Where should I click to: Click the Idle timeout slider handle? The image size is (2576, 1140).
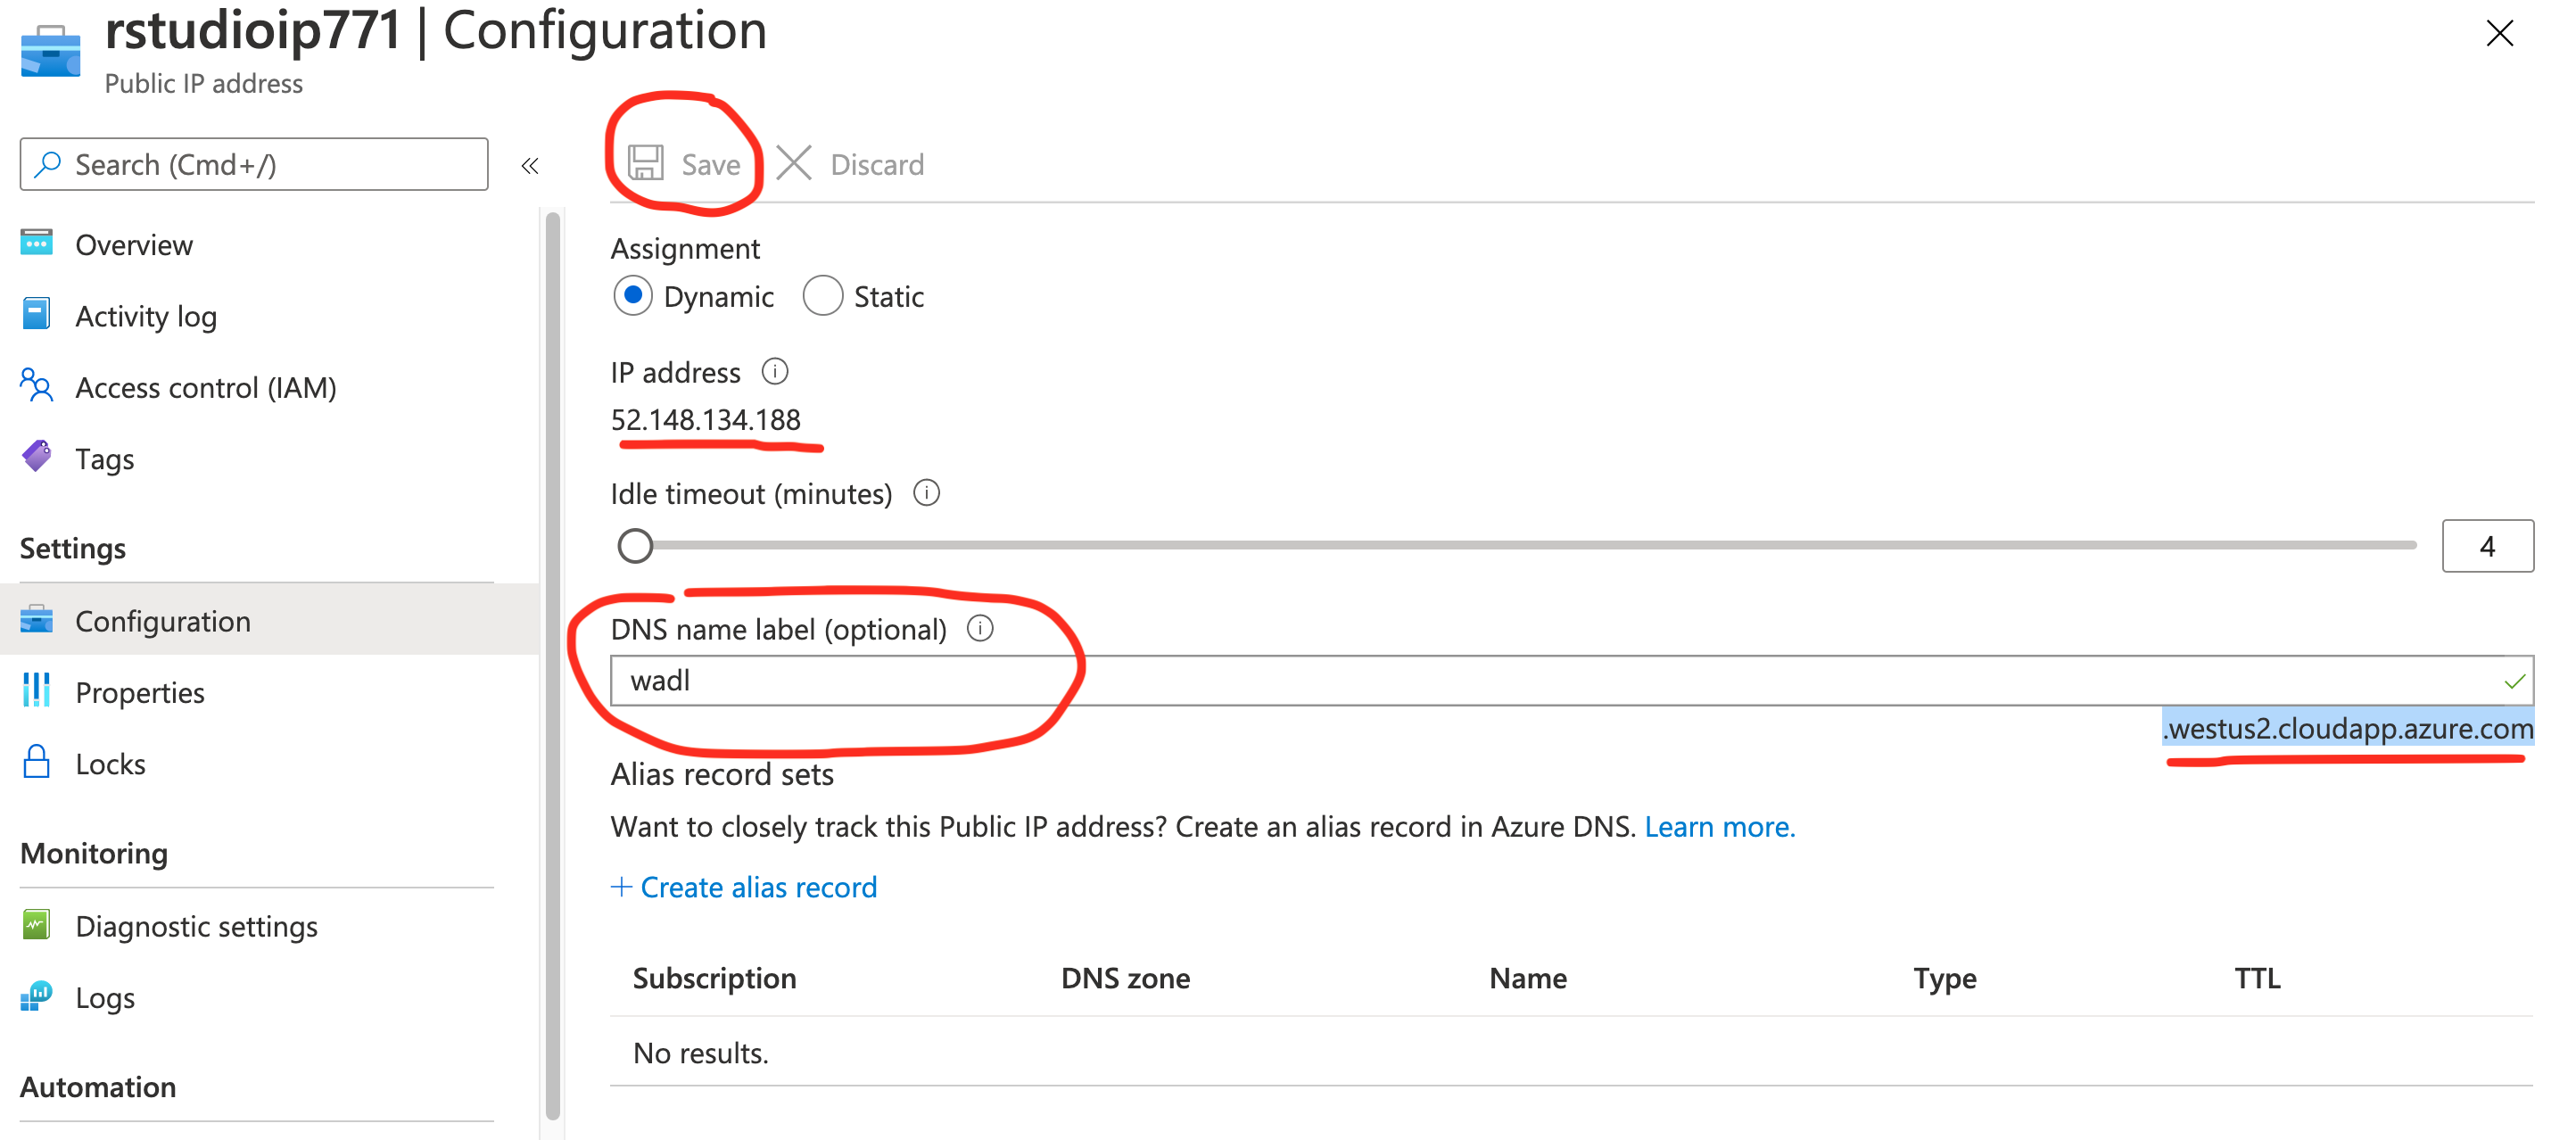click(635, 546)
